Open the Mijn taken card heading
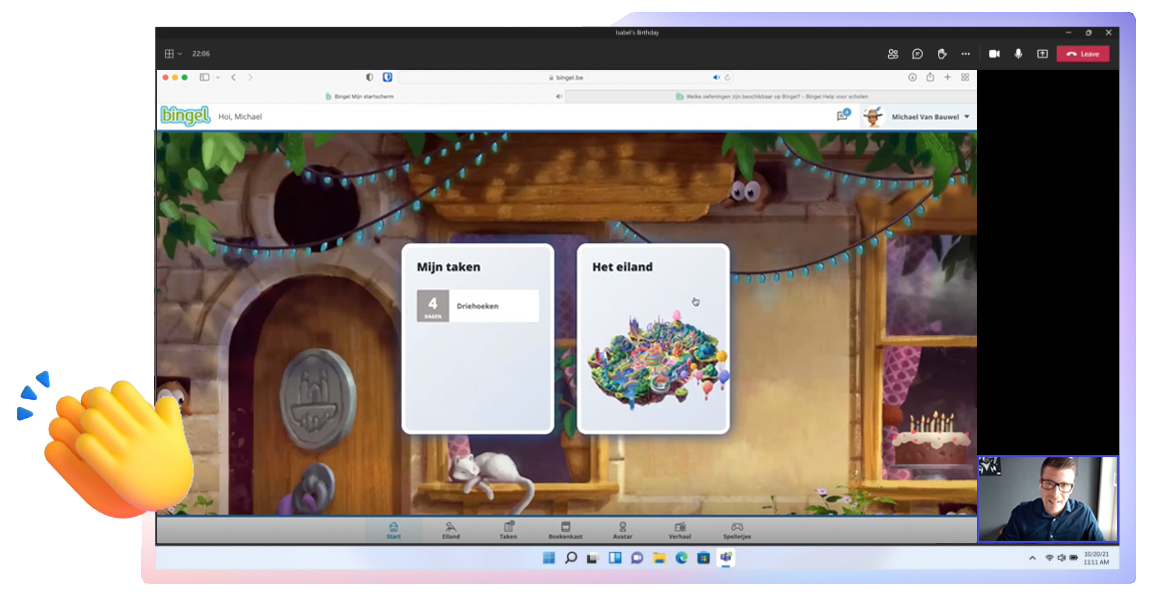 pyautogui.click(x=449, y=267)
